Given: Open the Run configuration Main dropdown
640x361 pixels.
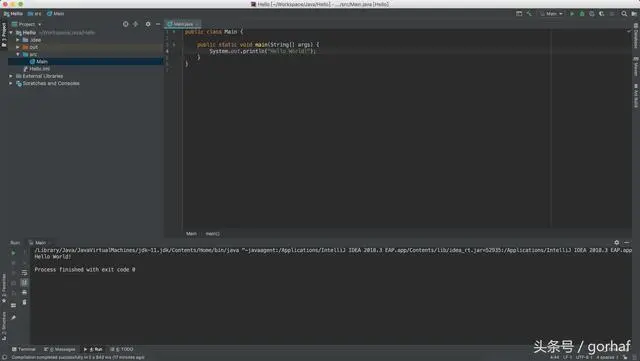Looking at the screenshot, I should pyautogui.click(x=551, y=13).
